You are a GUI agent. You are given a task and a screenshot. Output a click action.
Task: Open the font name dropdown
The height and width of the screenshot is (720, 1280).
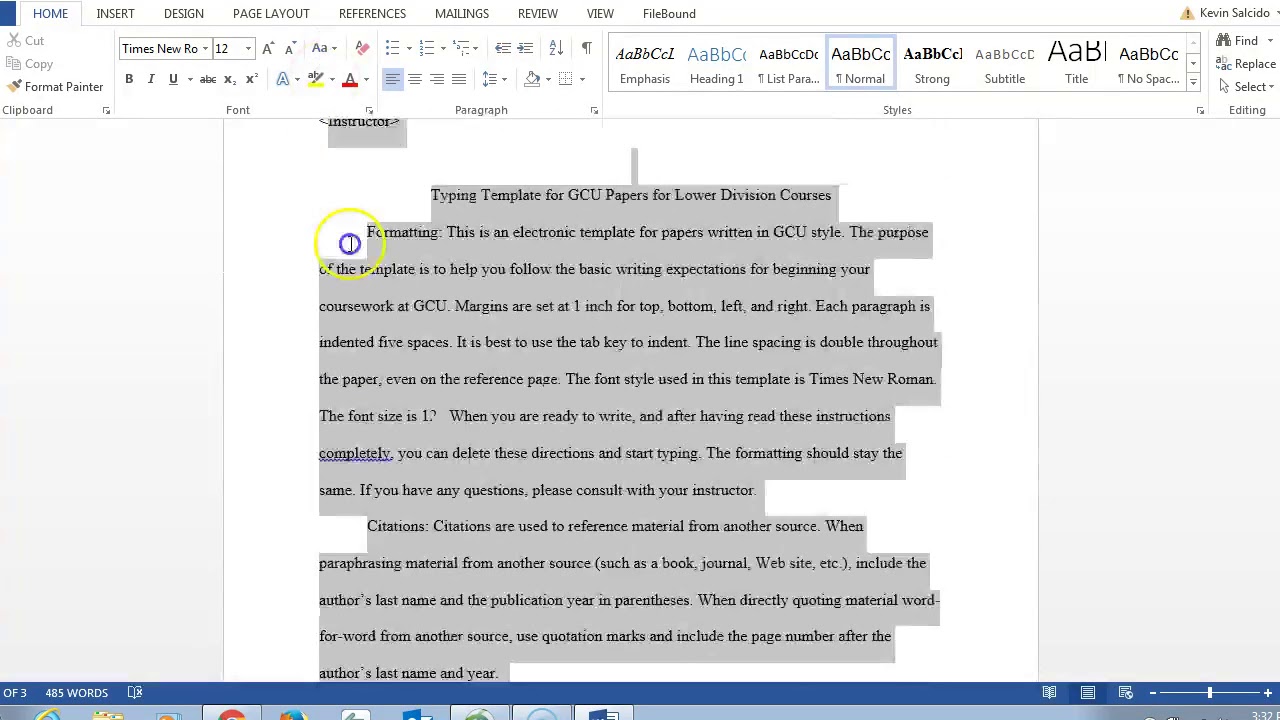205,49
